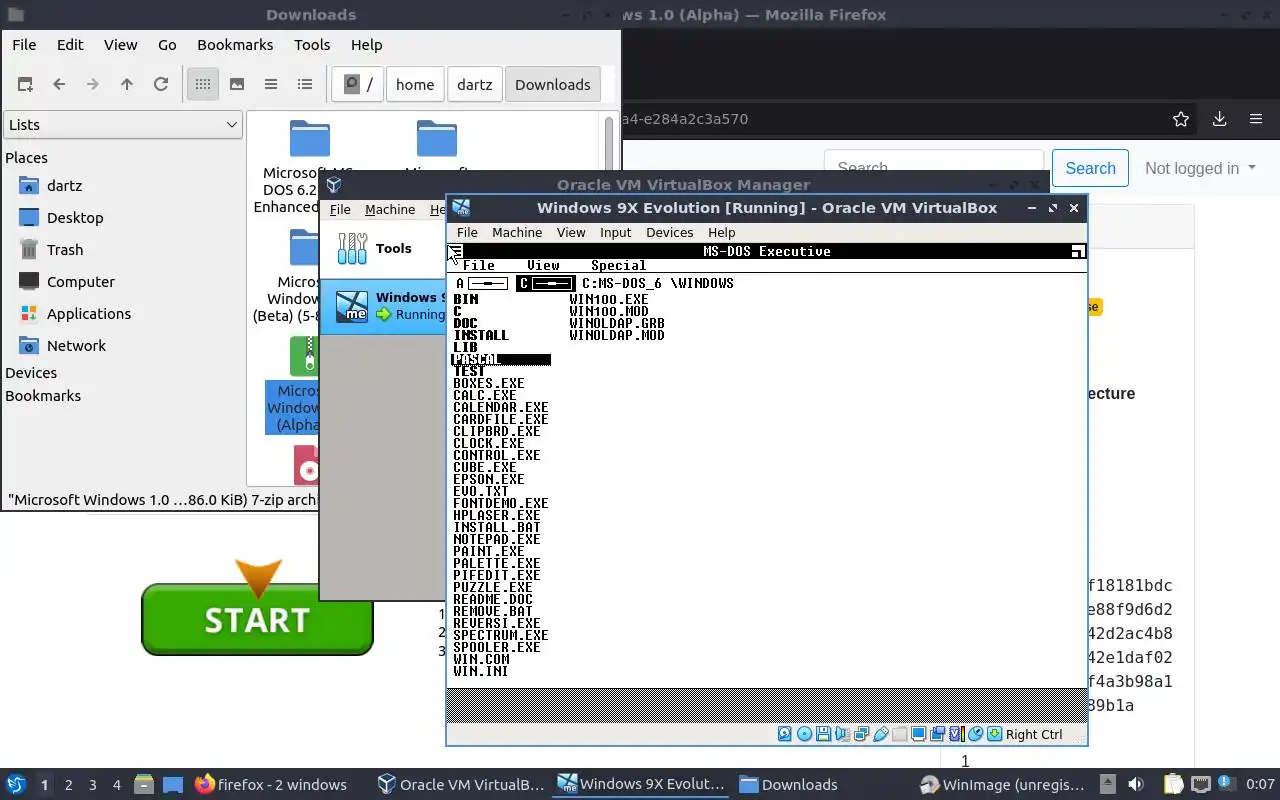This screenshot has width=1280, height=800.
Task: Switch file manager to detailed list view
Action: 305,84
